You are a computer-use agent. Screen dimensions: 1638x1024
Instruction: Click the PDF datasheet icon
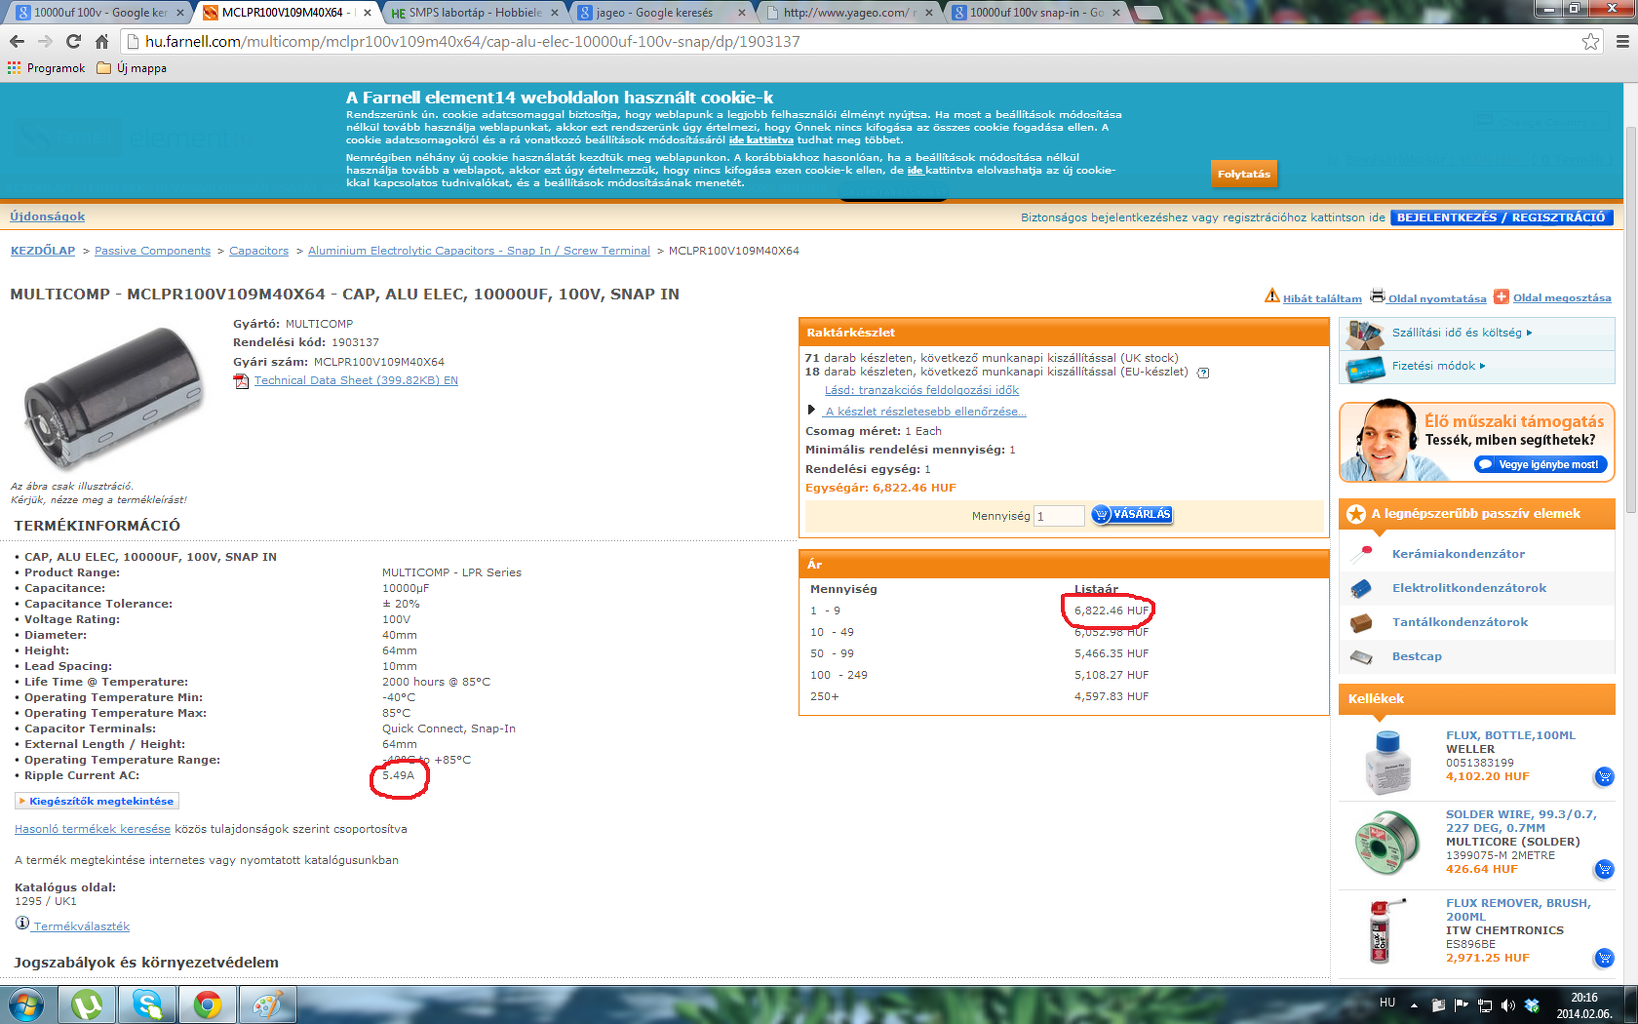pos(241,381)
